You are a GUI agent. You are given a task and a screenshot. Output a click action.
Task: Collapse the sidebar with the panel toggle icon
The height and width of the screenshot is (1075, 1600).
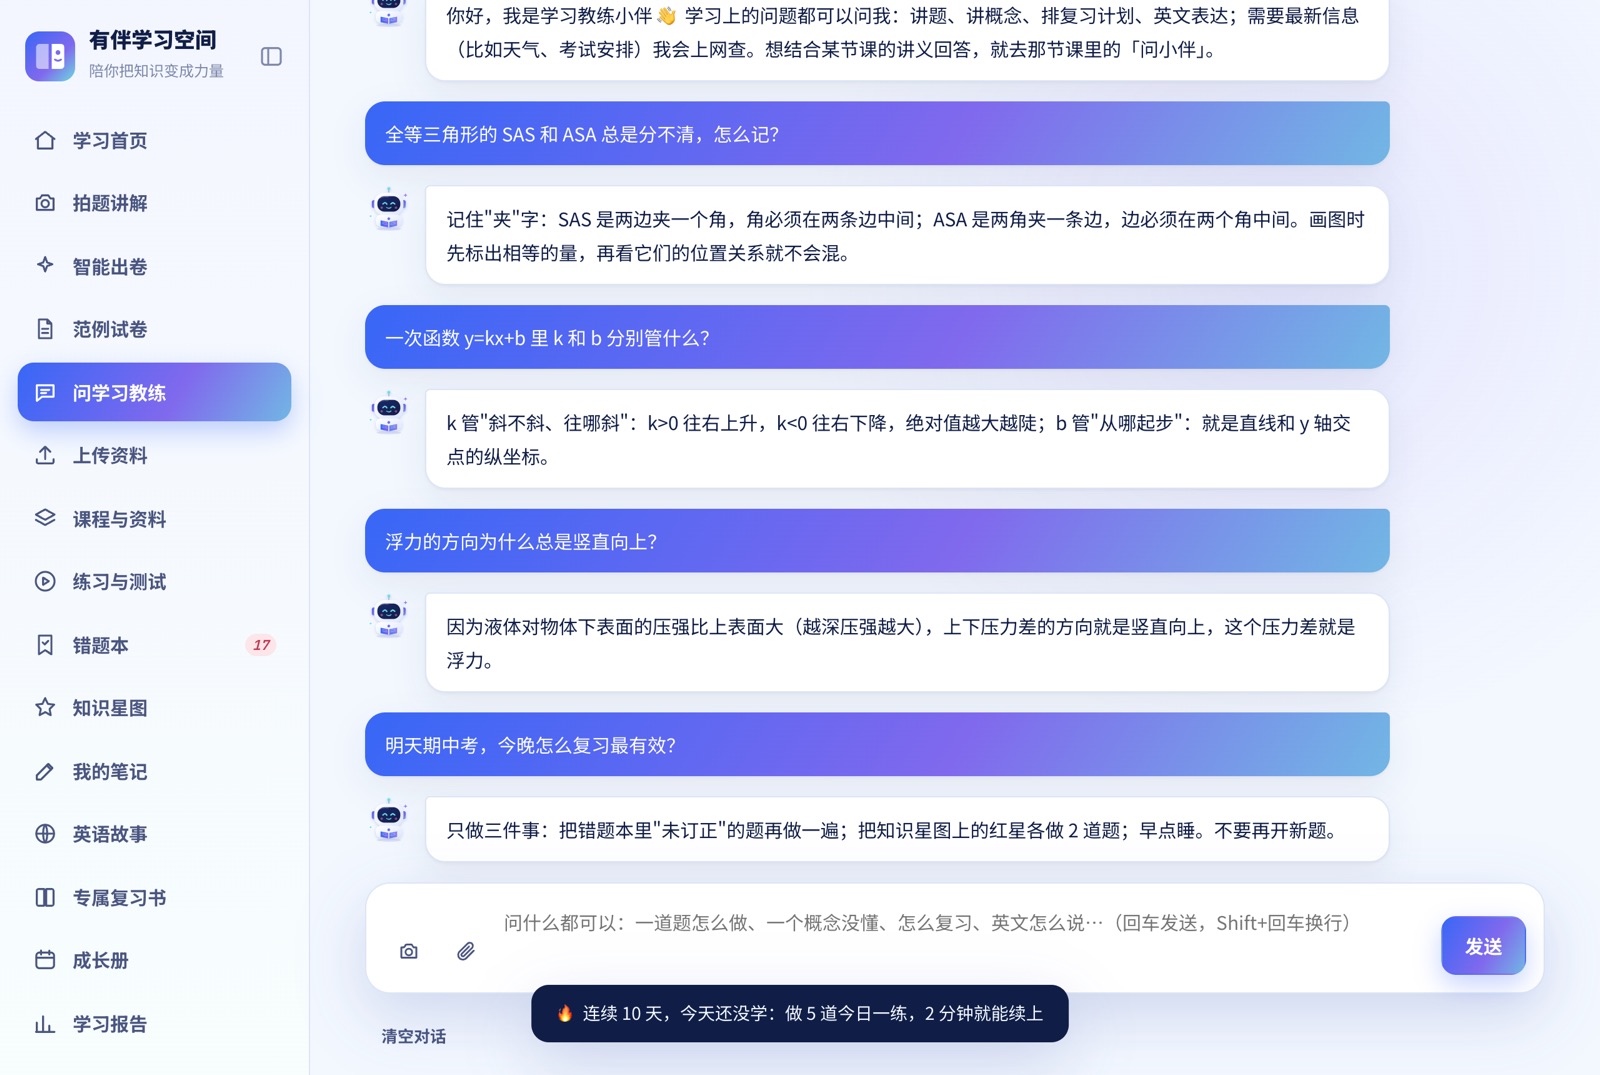point(271,56)
